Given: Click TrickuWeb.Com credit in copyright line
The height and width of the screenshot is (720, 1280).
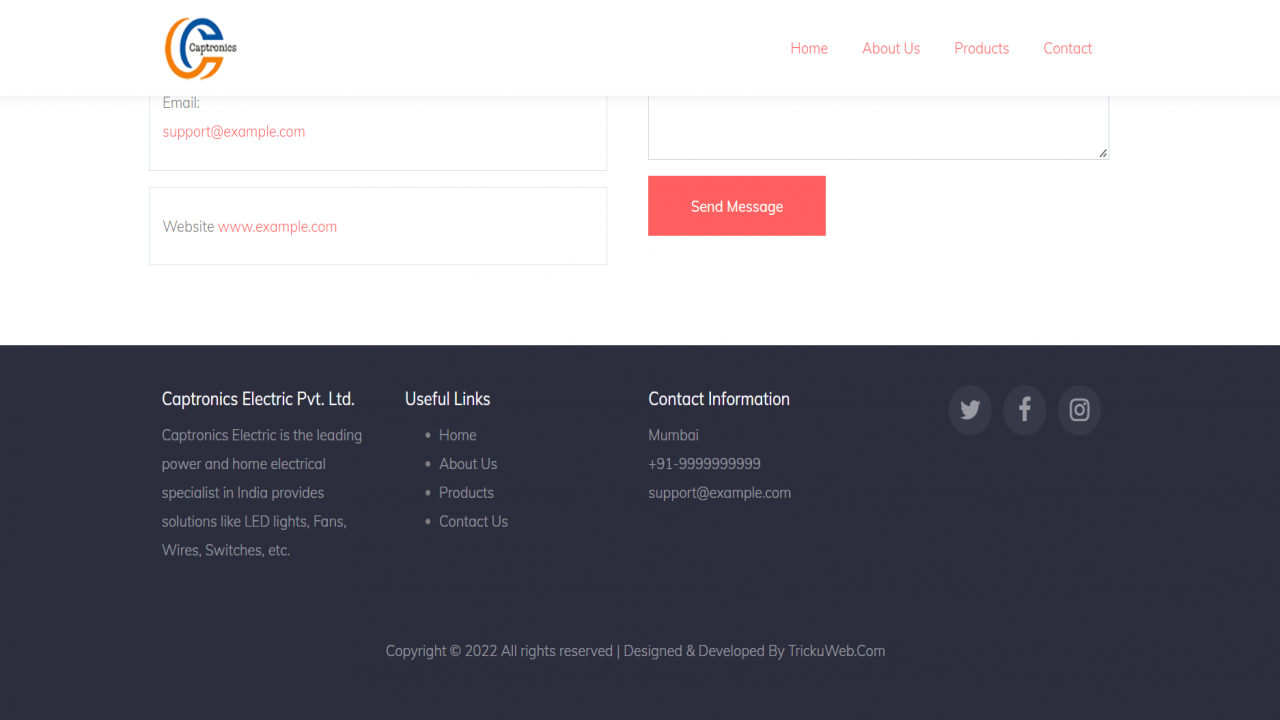Looking at the screenshot, I should pyautogui.click(x=836, y=651).
